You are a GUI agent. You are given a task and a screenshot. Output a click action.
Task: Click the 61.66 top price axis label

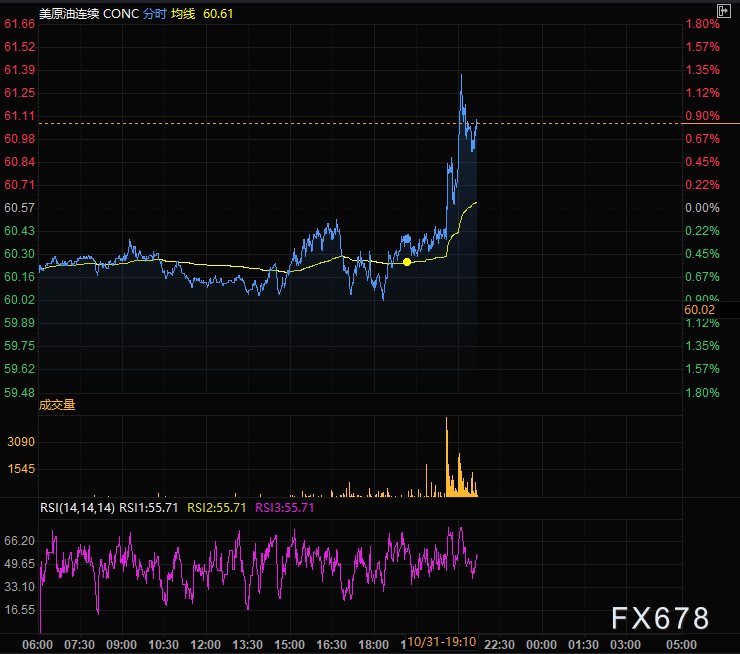click(20, 23)
